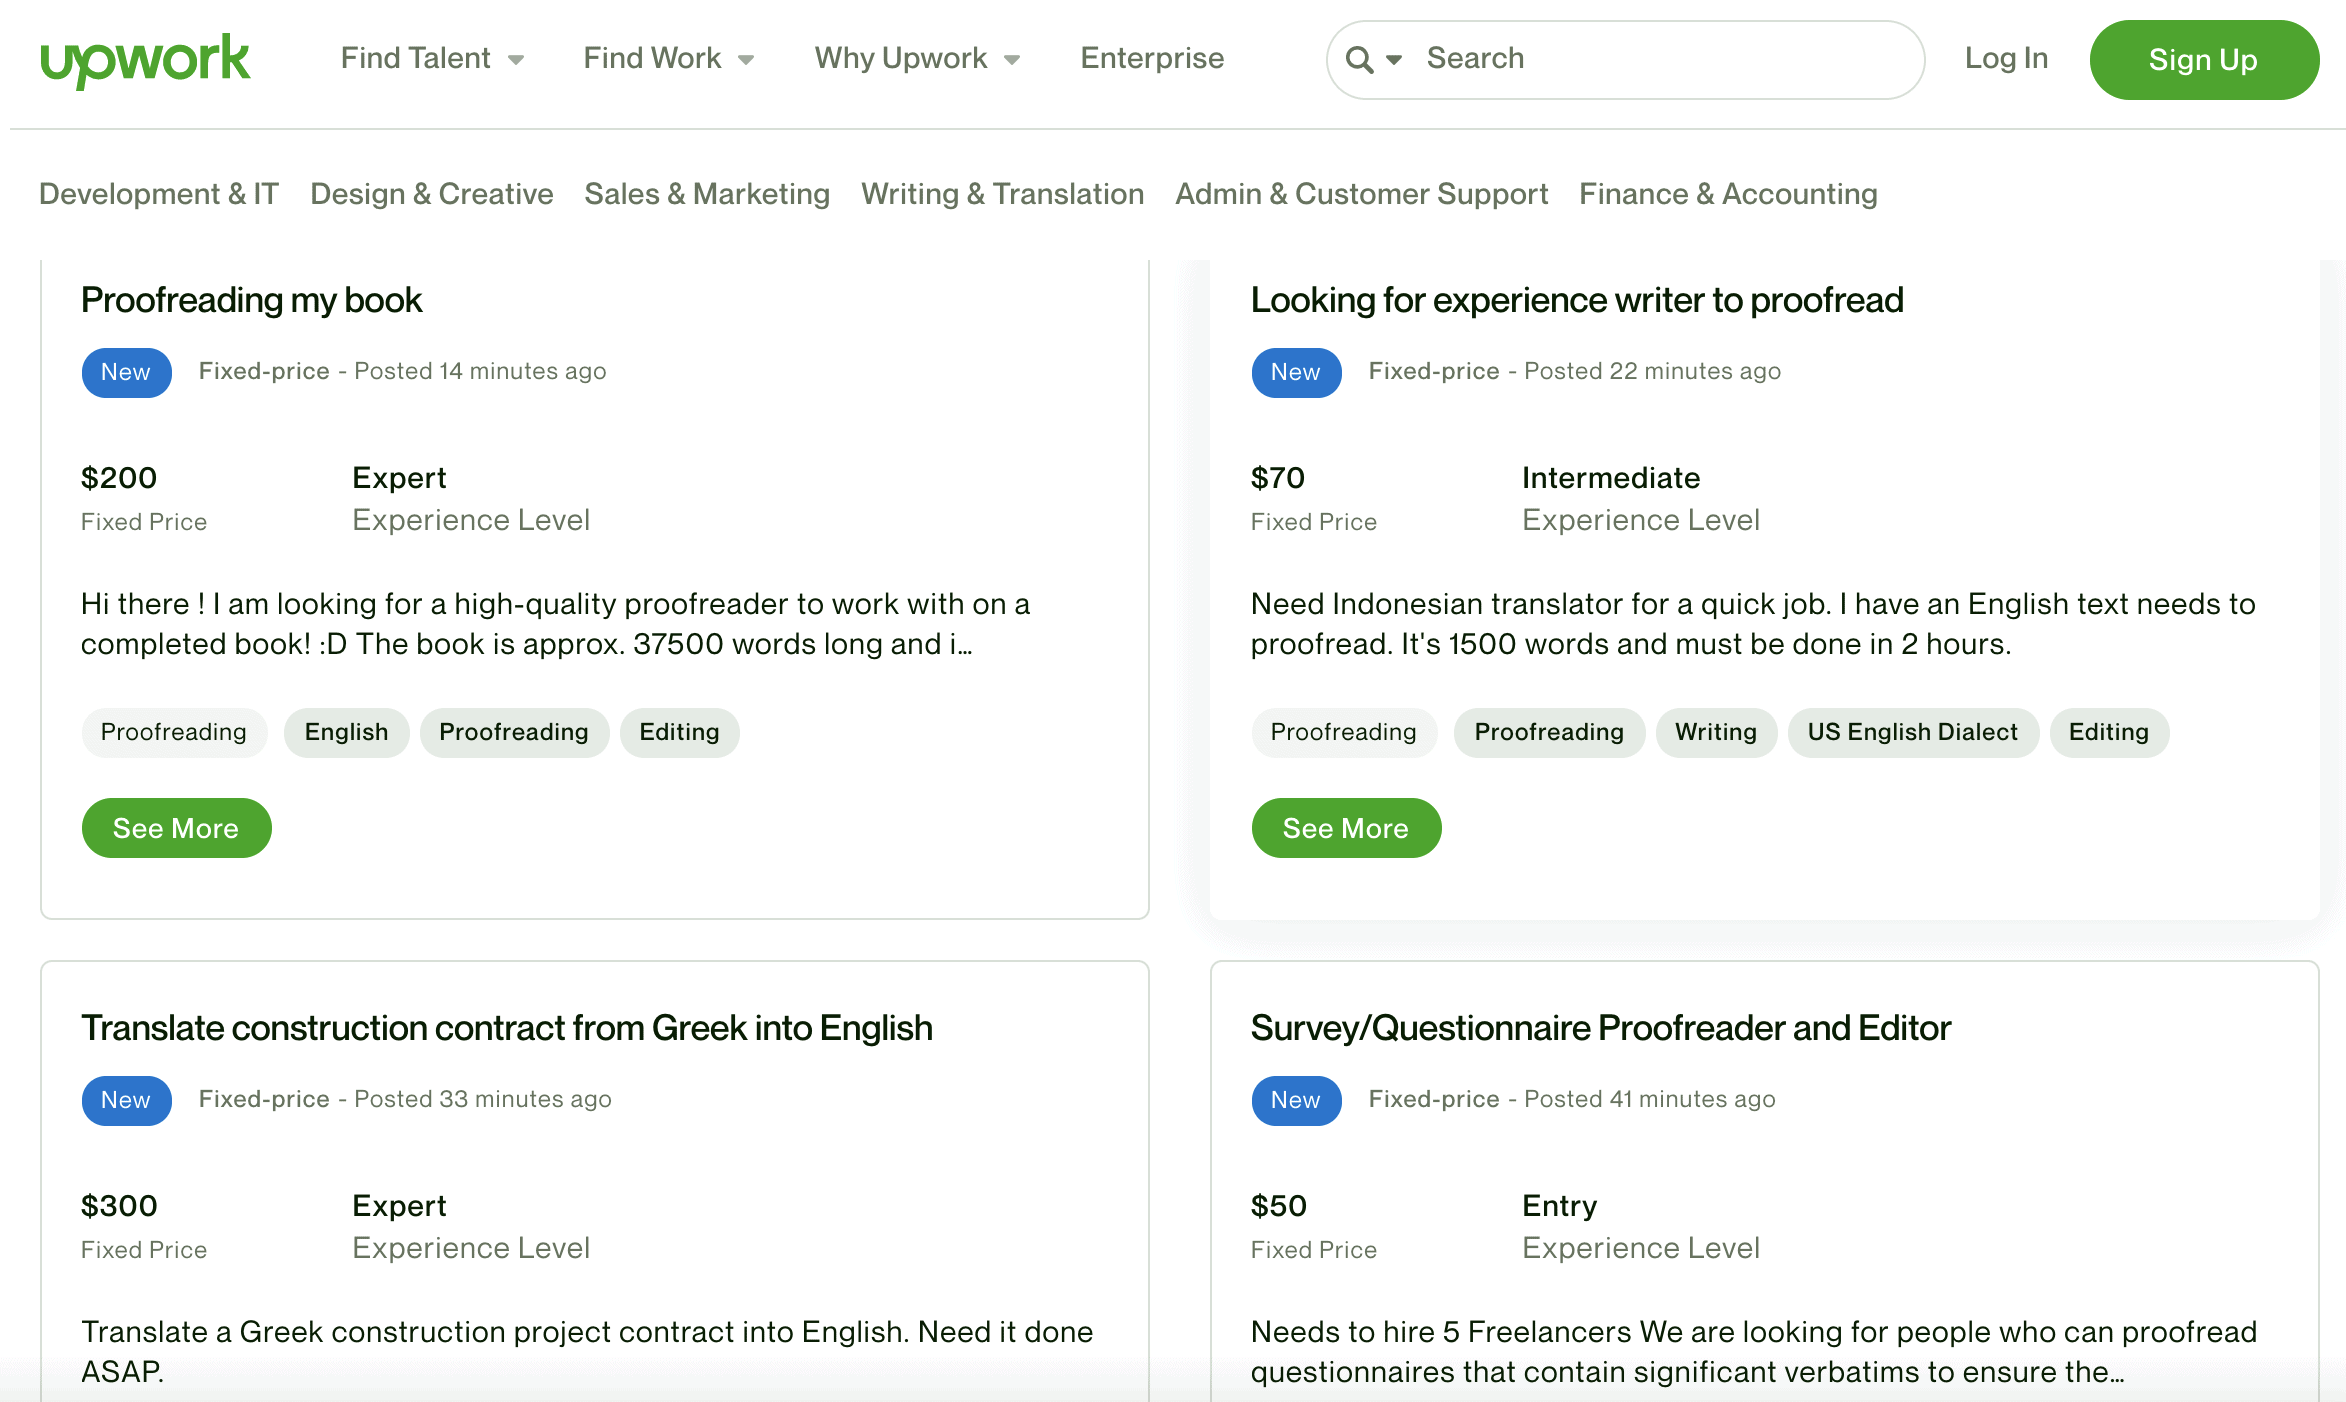Open the search type dropdown arrow

pyautogui.click(x=1394, y=59)
